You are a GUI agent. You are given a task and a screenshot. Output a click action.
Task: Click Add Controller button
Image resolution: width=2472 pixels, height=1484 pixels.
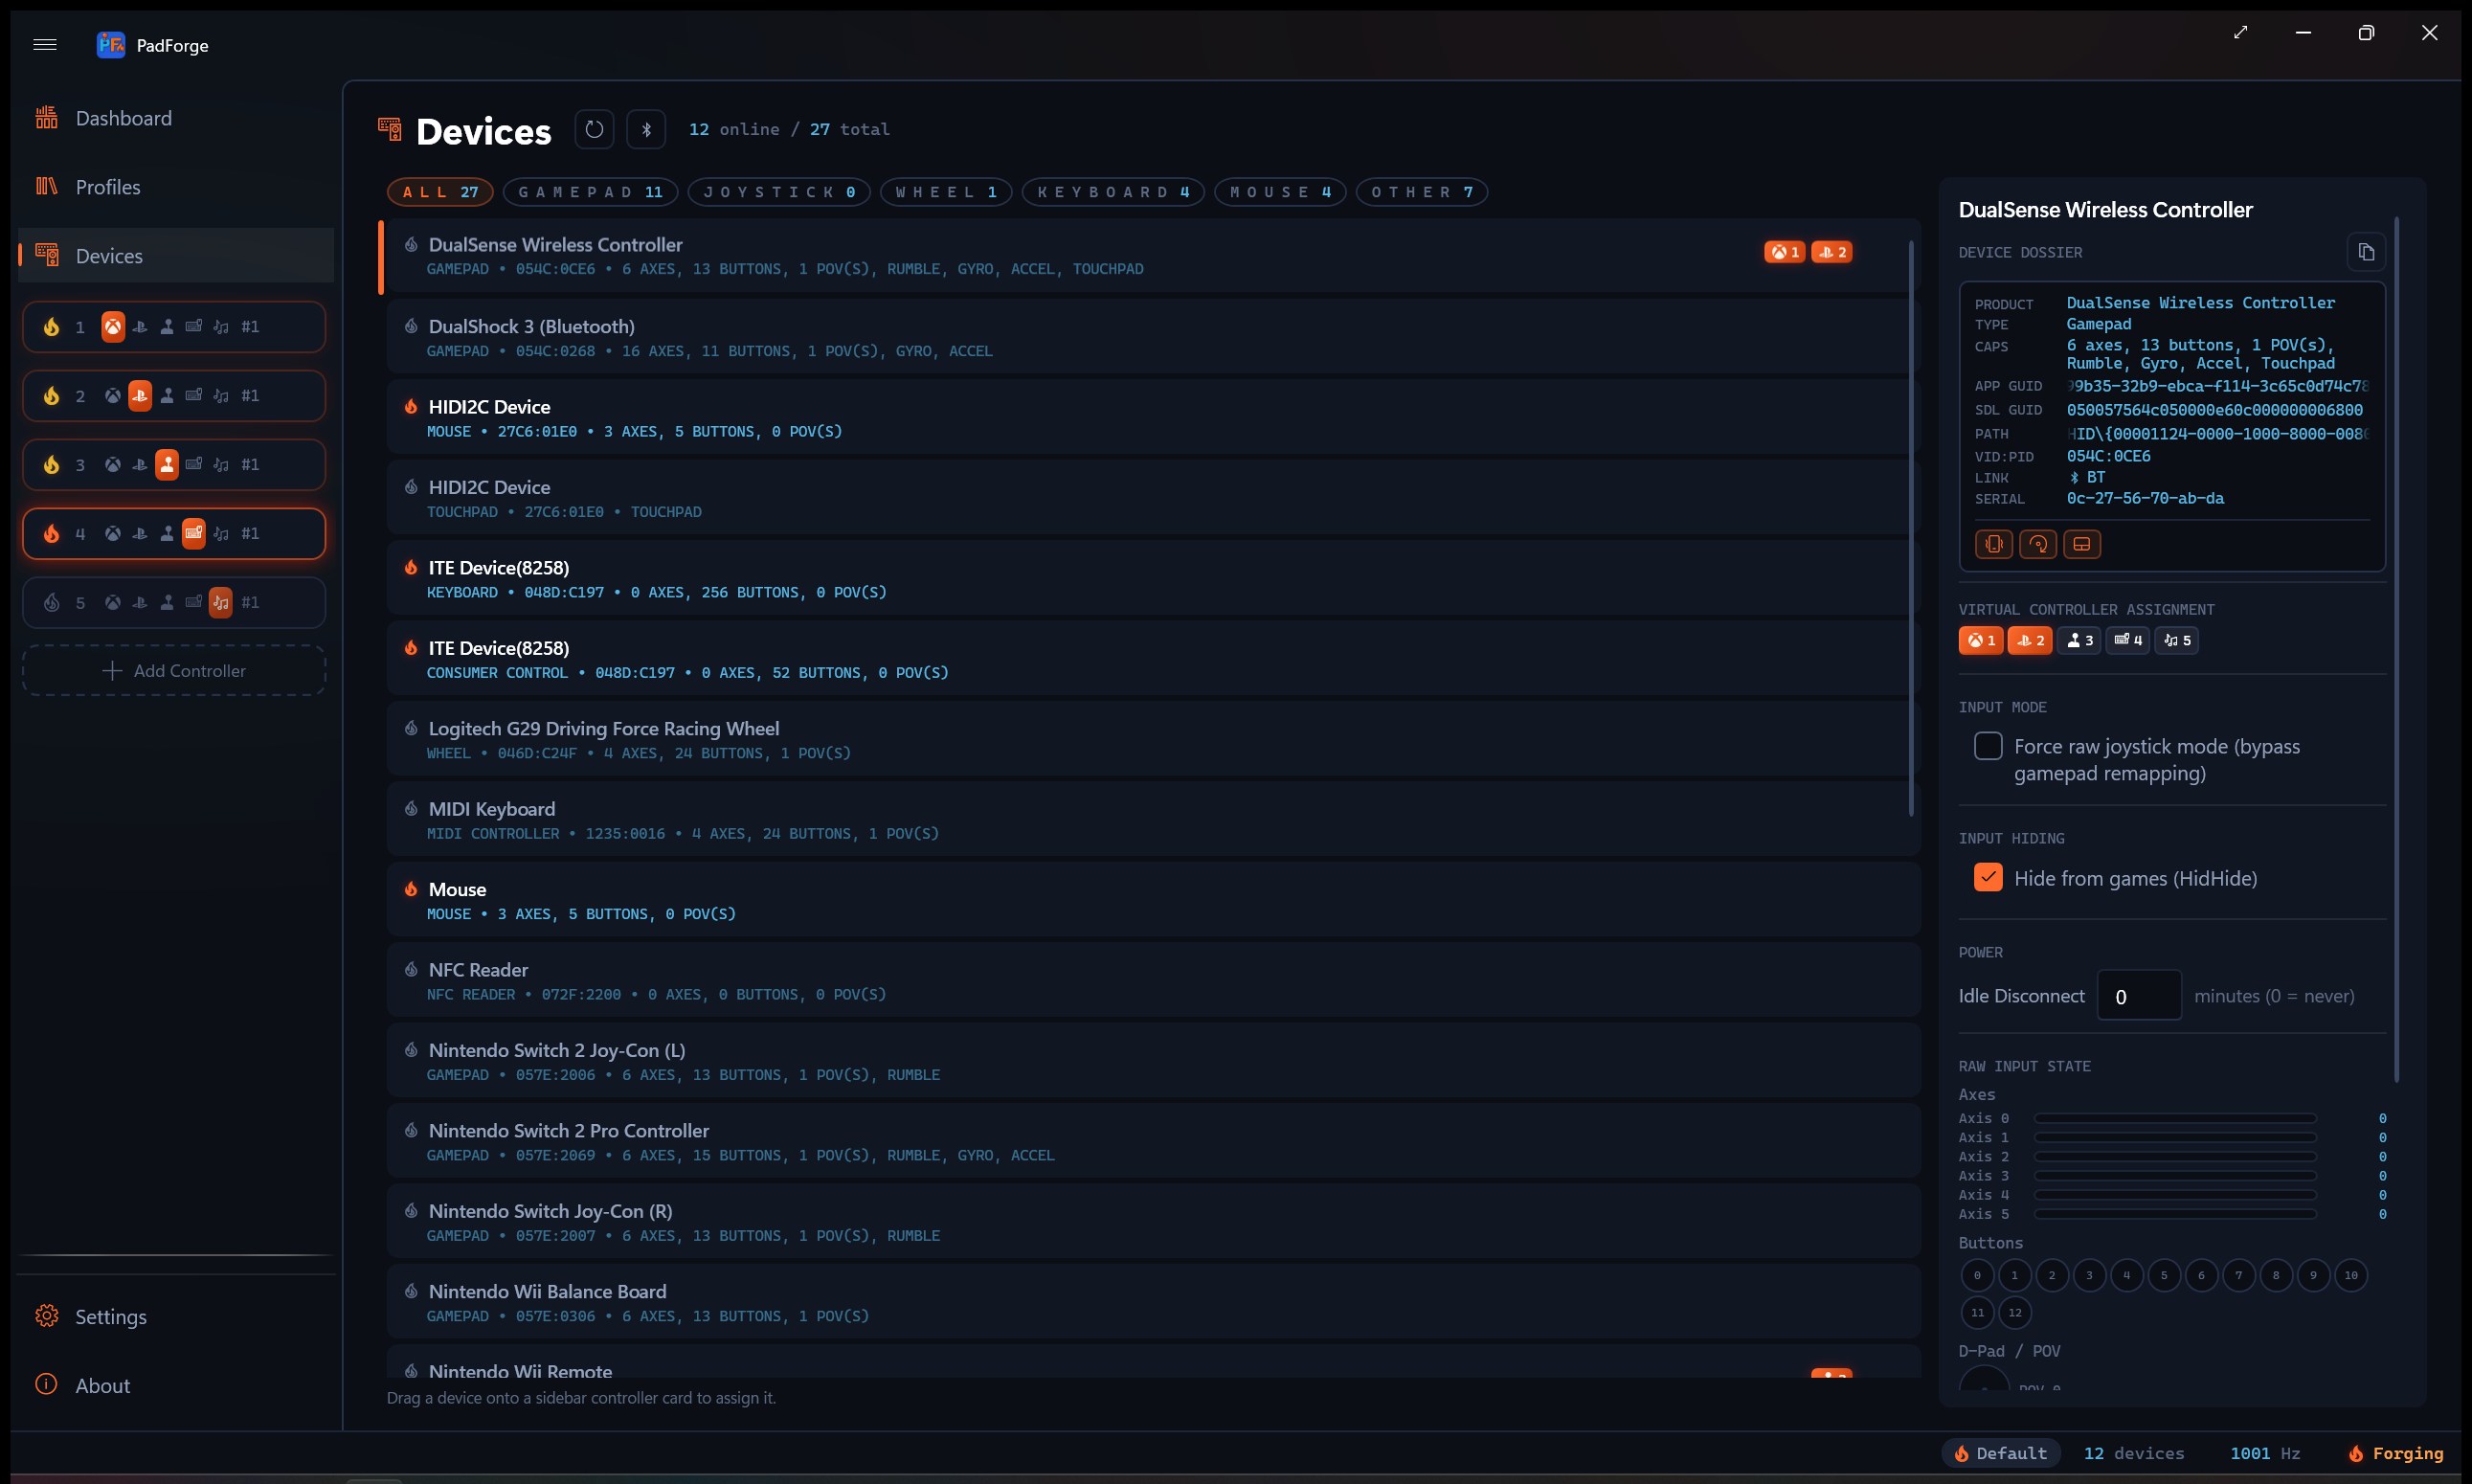[174, 670]
